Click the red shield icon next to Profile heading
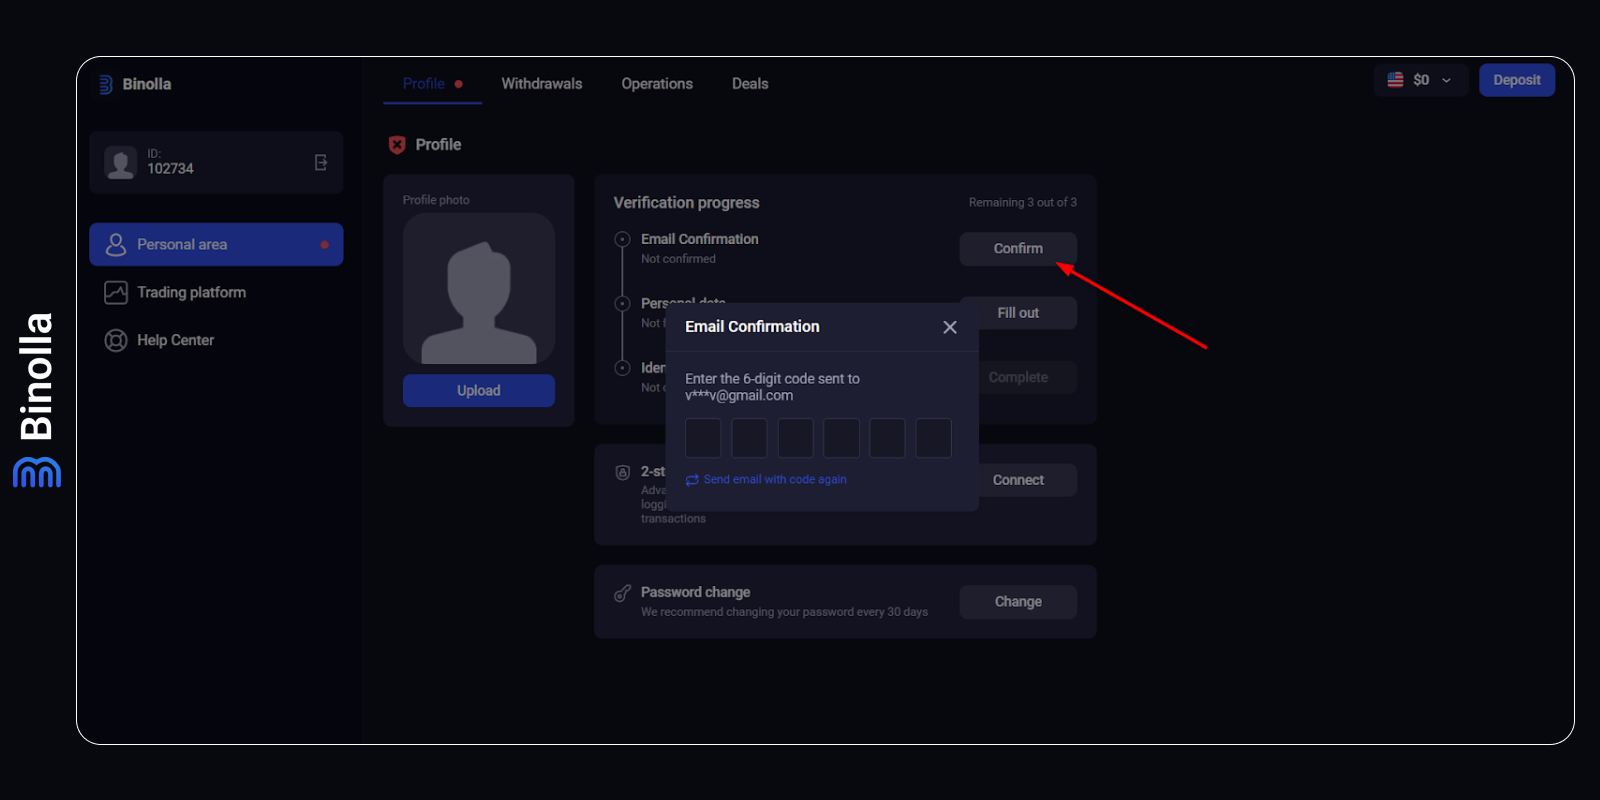 click(x=397, y=145)
